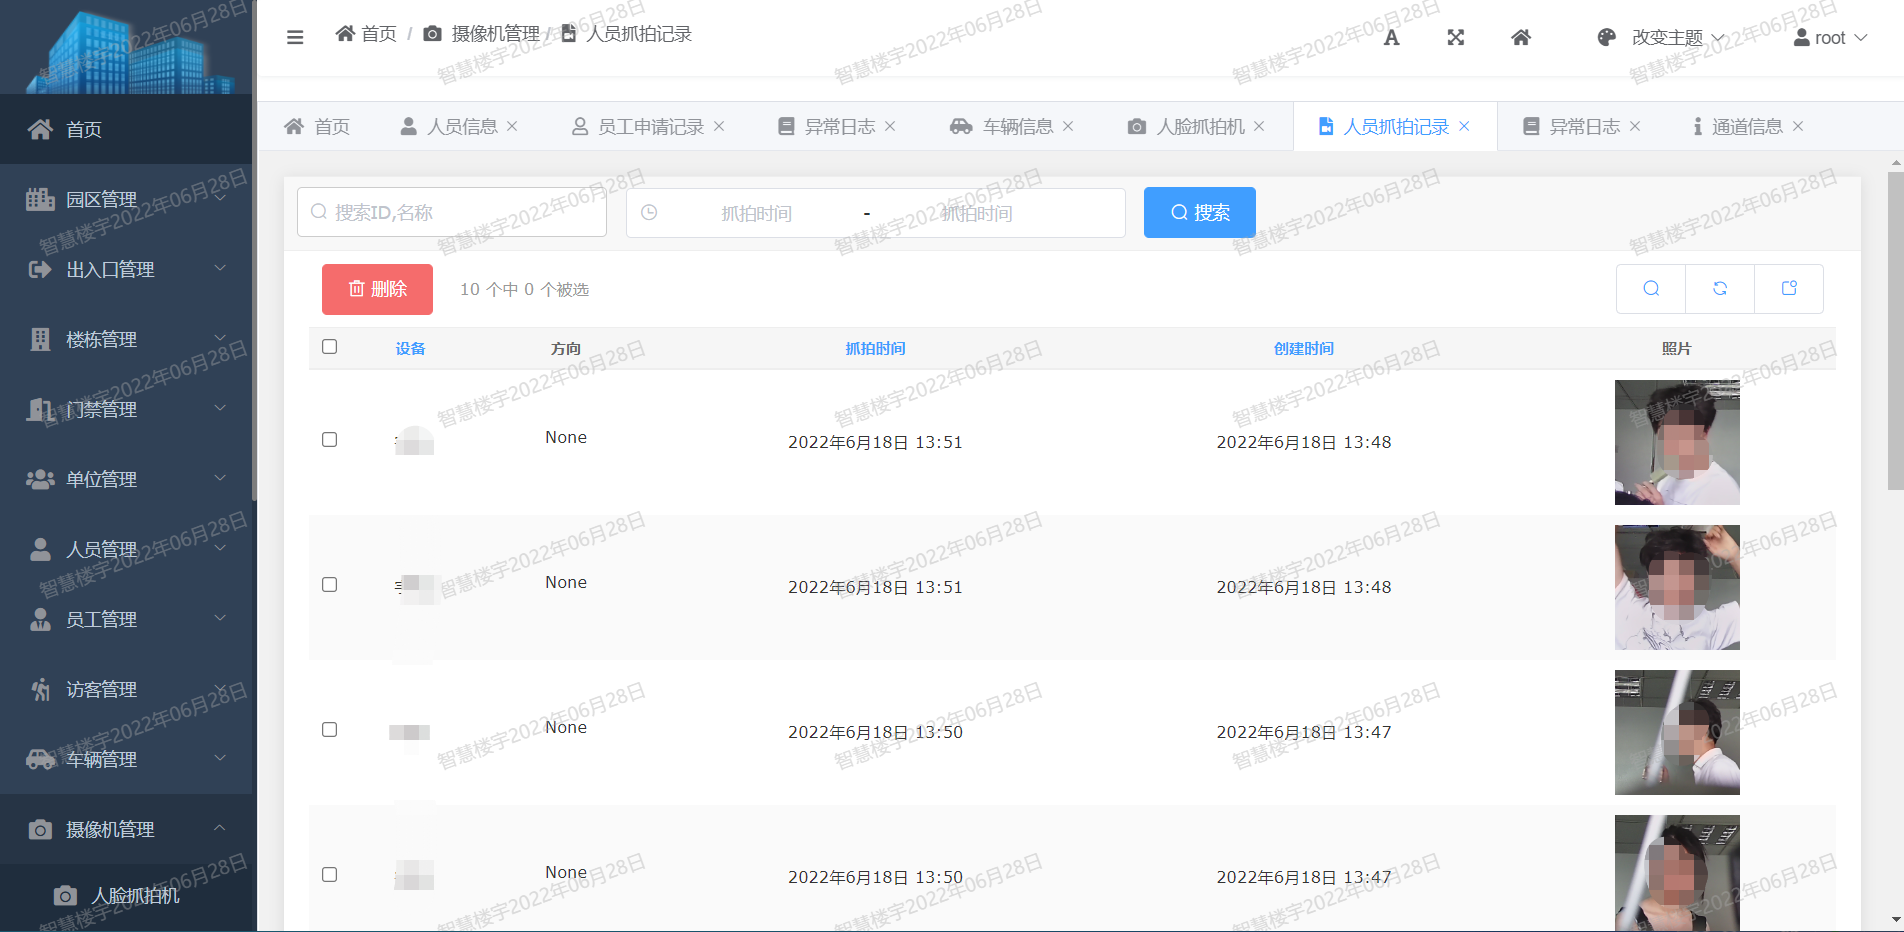Viewport: 1904px width, 932px height.
Task: Open the 员工申请记录 tab
Action: point(650,127)
